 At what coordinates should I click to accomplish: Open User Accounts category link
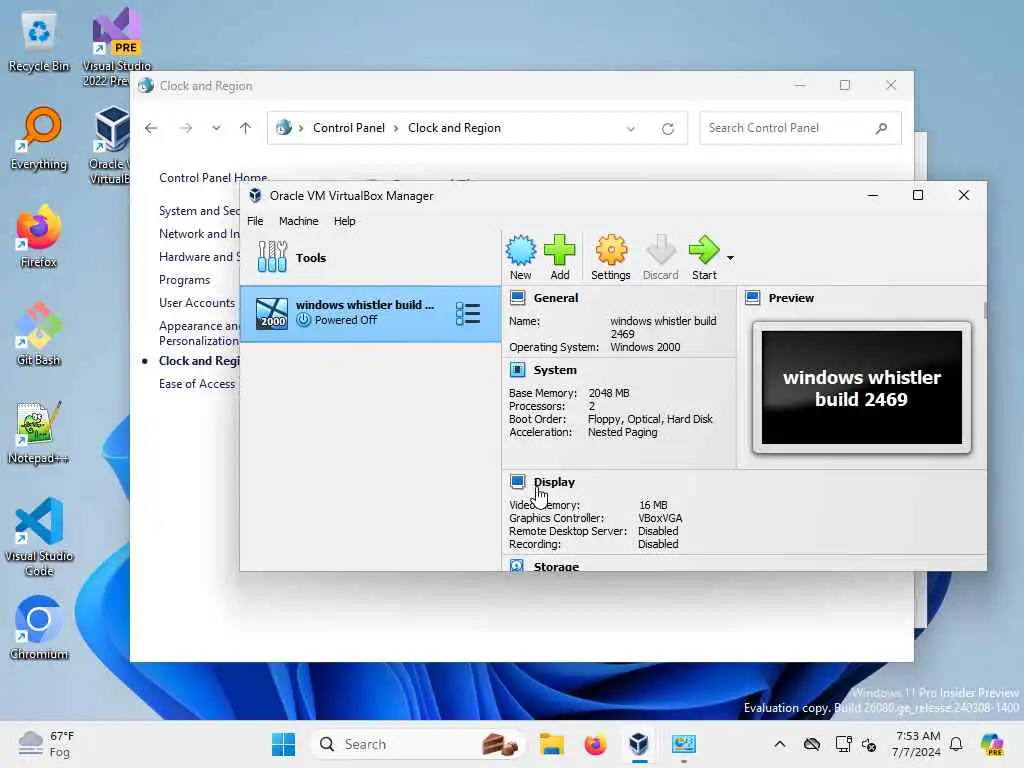(x=197, y=302)
